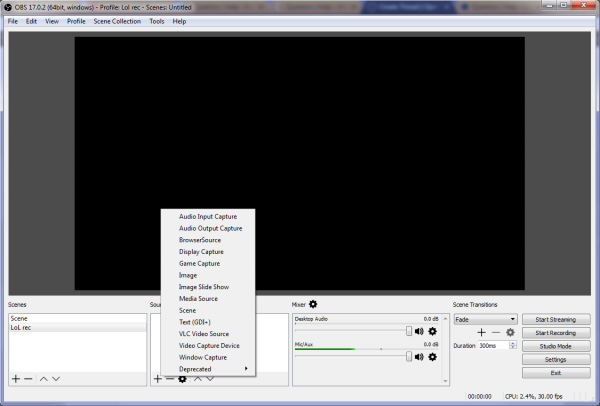Screen dimensions: 600x406
Task: Move the source down with the arrow icon
Action: click(x=210, y=379)
